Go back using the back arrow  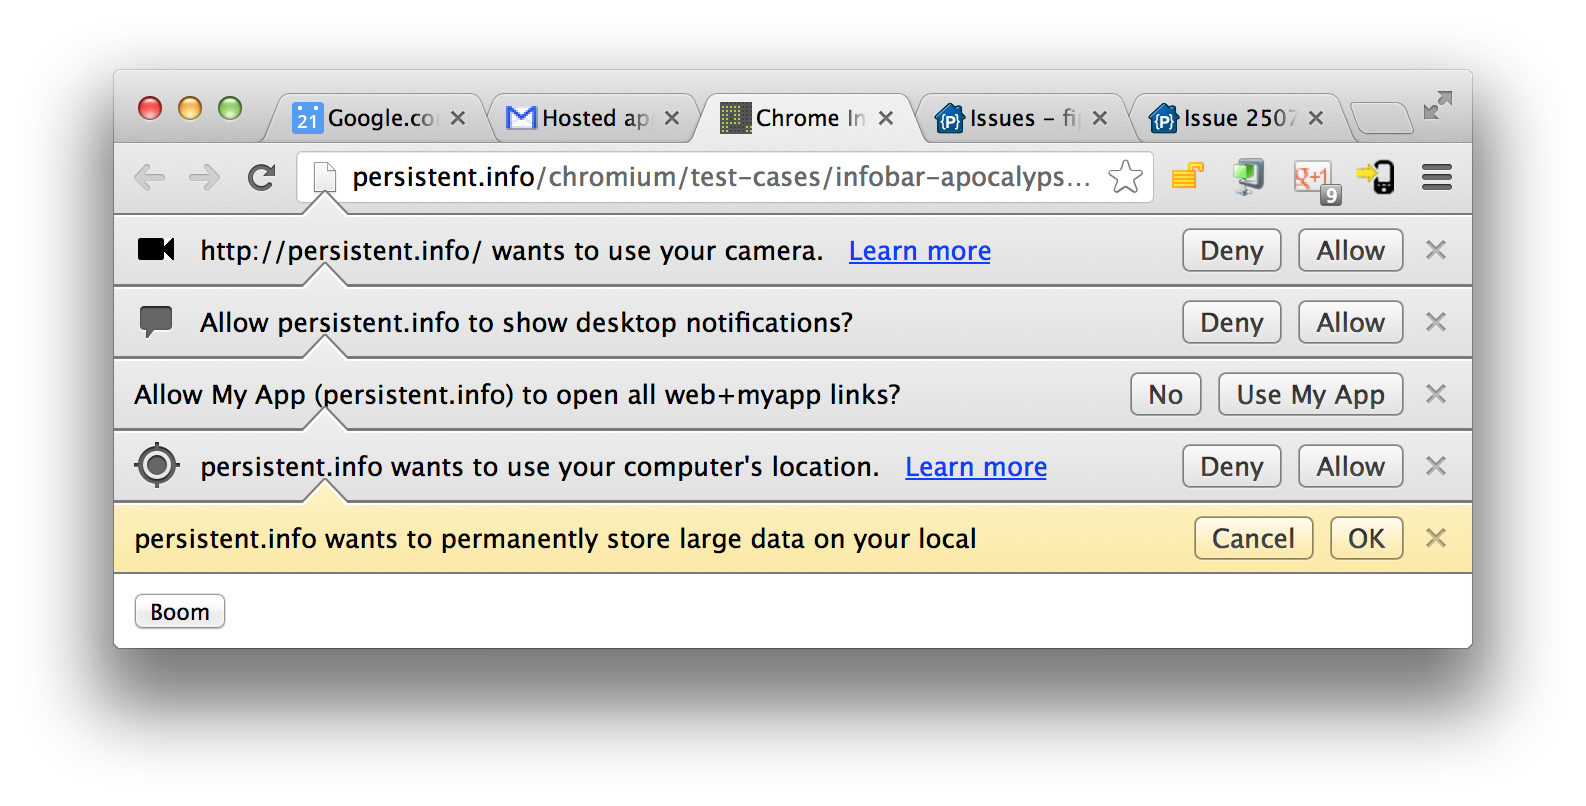click(x=150, y=178)
